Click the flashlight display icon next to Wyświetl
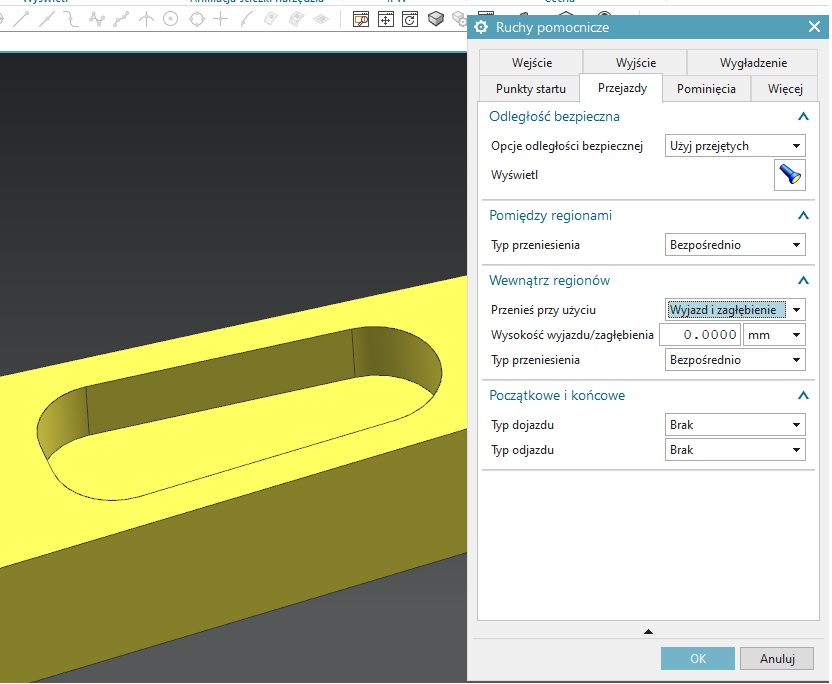The height and width of the screenshot is (684, 832). pyautogui.click(x=790, y=175)
